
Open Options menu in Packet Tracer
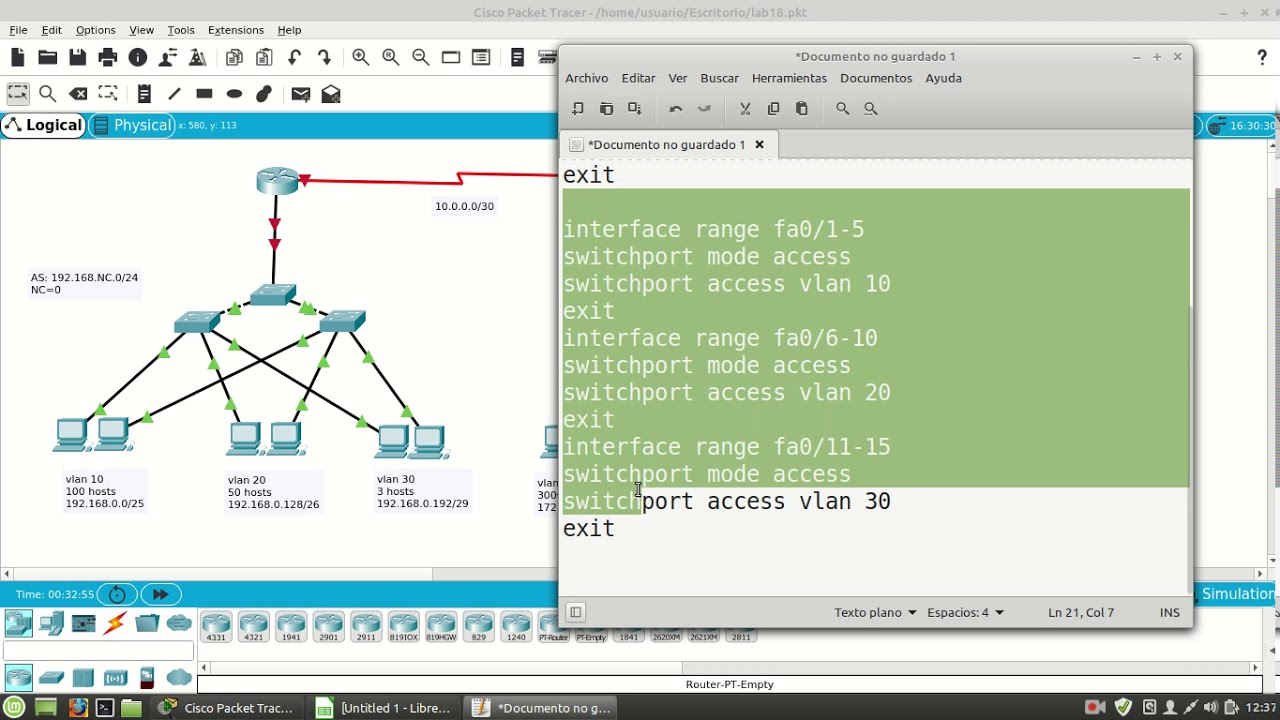click(95, 30)
